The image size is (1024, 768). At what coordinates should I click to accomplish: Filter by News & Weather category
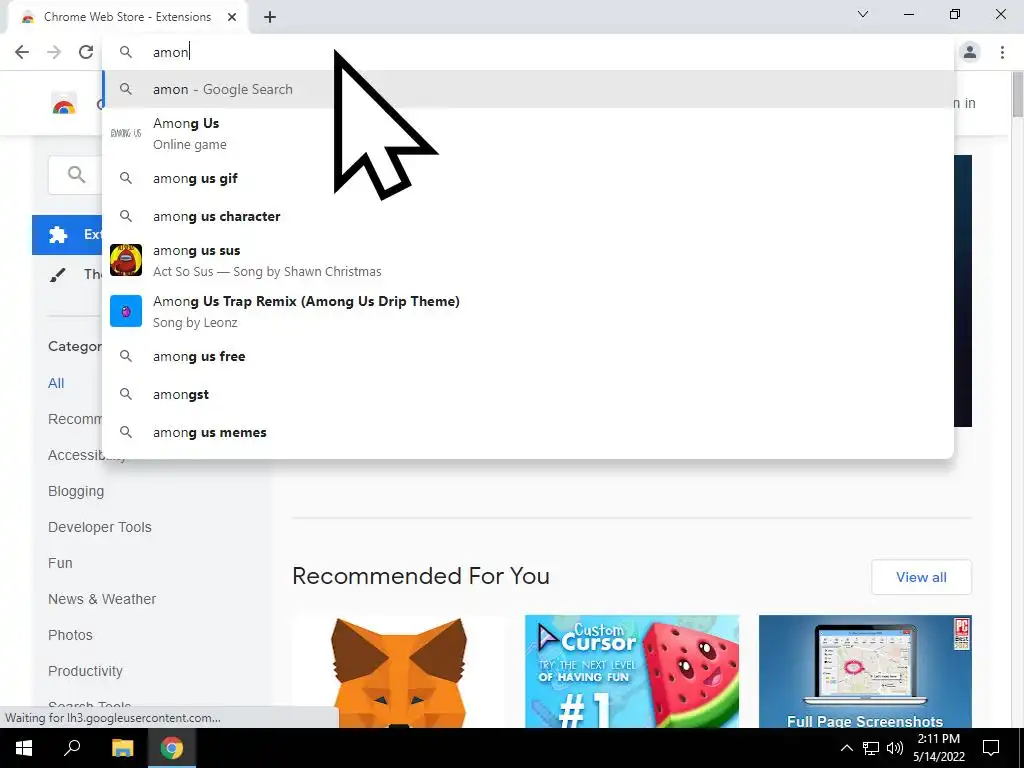click(x=102, y=599)
